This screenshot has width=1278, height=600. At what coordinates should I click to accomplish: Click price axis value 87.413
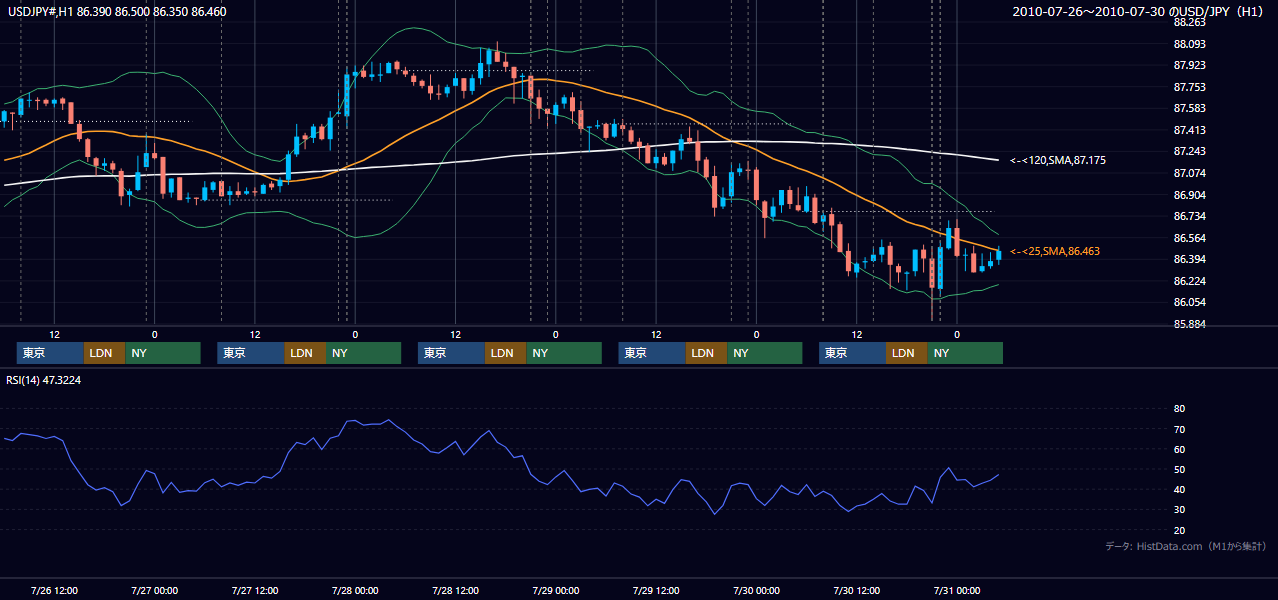tap(1189, 130)
